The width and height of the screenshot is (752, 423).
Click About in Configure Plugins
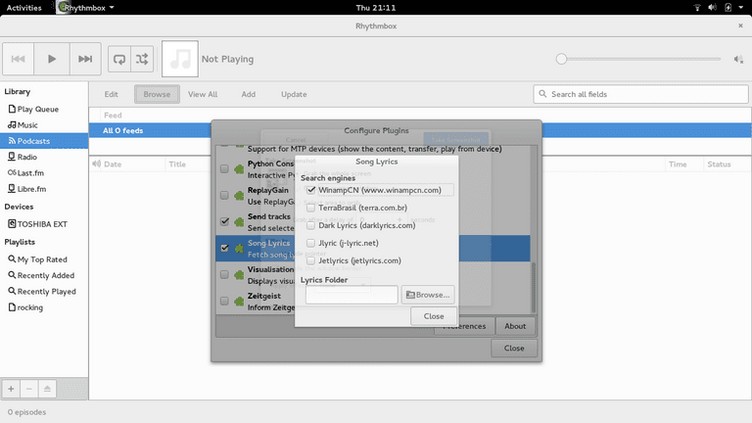(515, 326)
